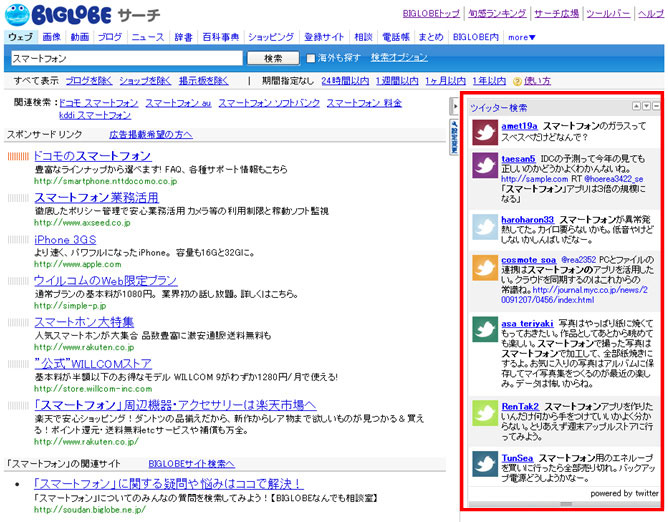The height and width of the screenshot is (522, 668).
Task: Open the BIGLOBE内 tab
Action: tap(476, 37)
